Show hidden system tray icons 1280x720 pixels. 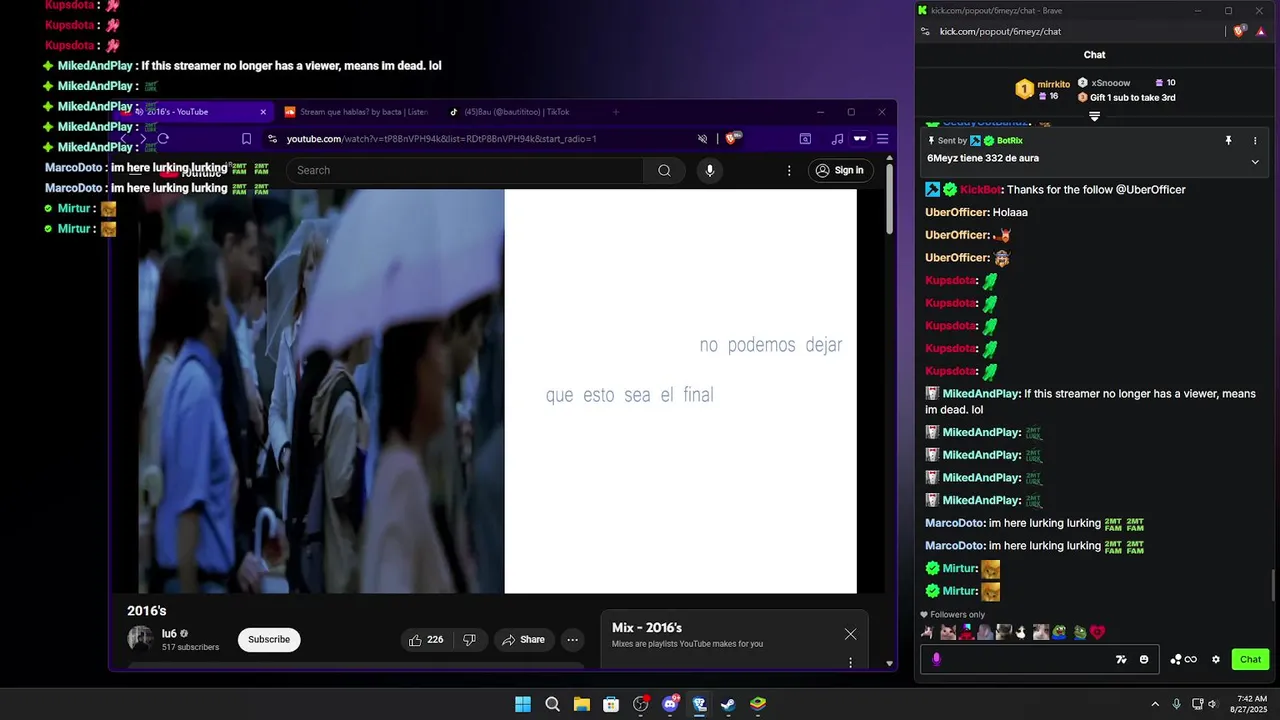pos(1155,704)
